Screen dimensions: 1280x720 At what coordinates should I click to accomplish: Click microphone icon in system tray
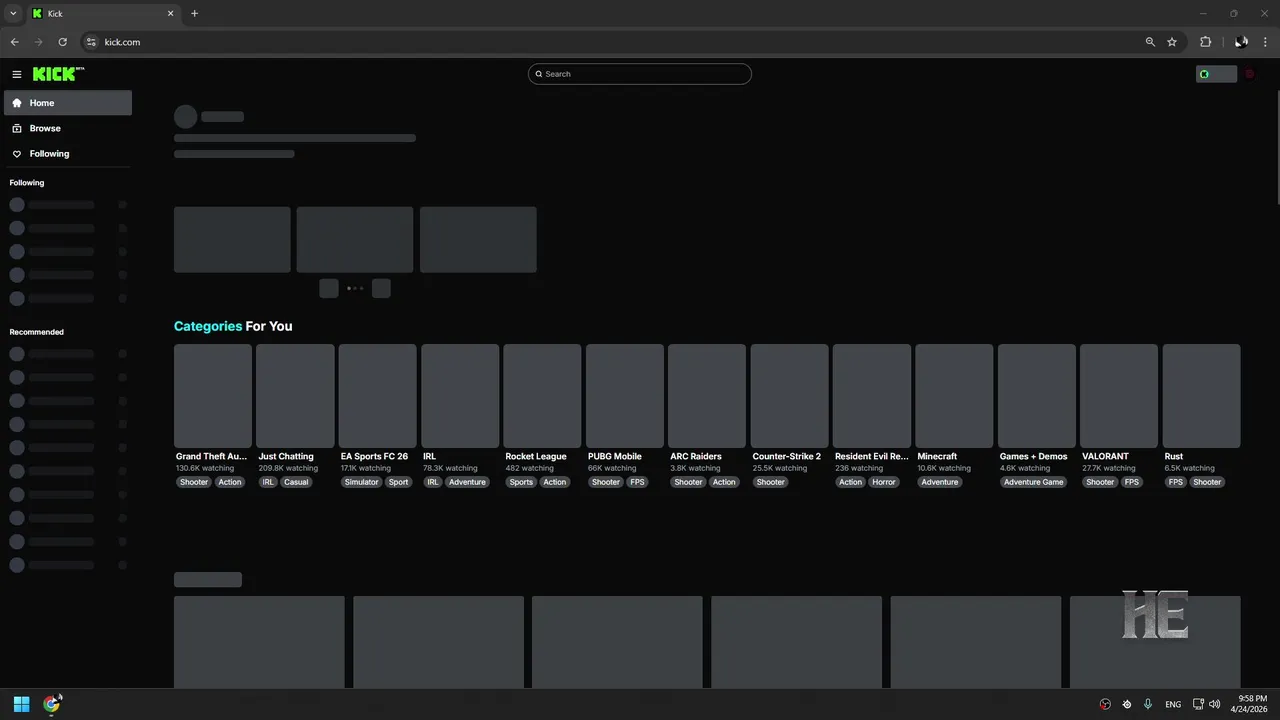pyautogui.click(x=1148, y=704)
